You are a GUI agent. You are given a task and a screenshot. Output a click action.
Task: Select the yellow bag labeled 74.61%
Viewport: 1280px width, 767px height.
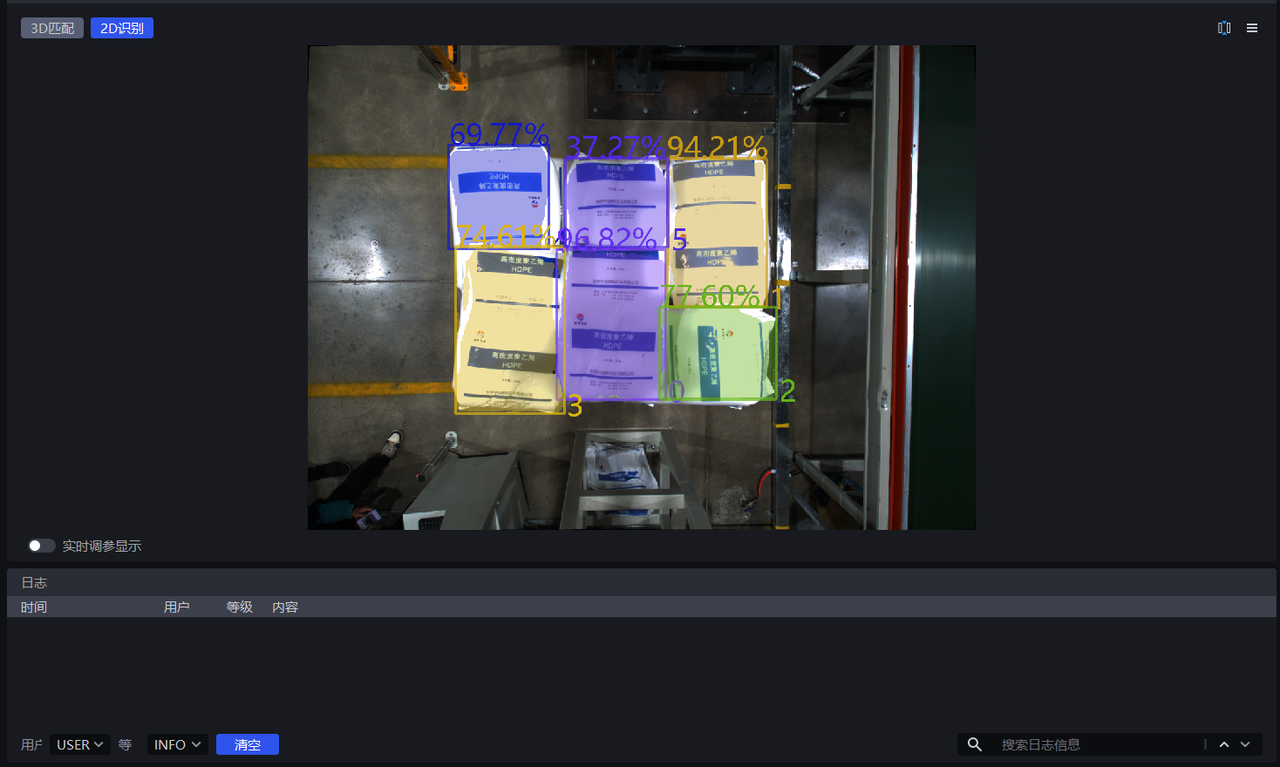508,330
